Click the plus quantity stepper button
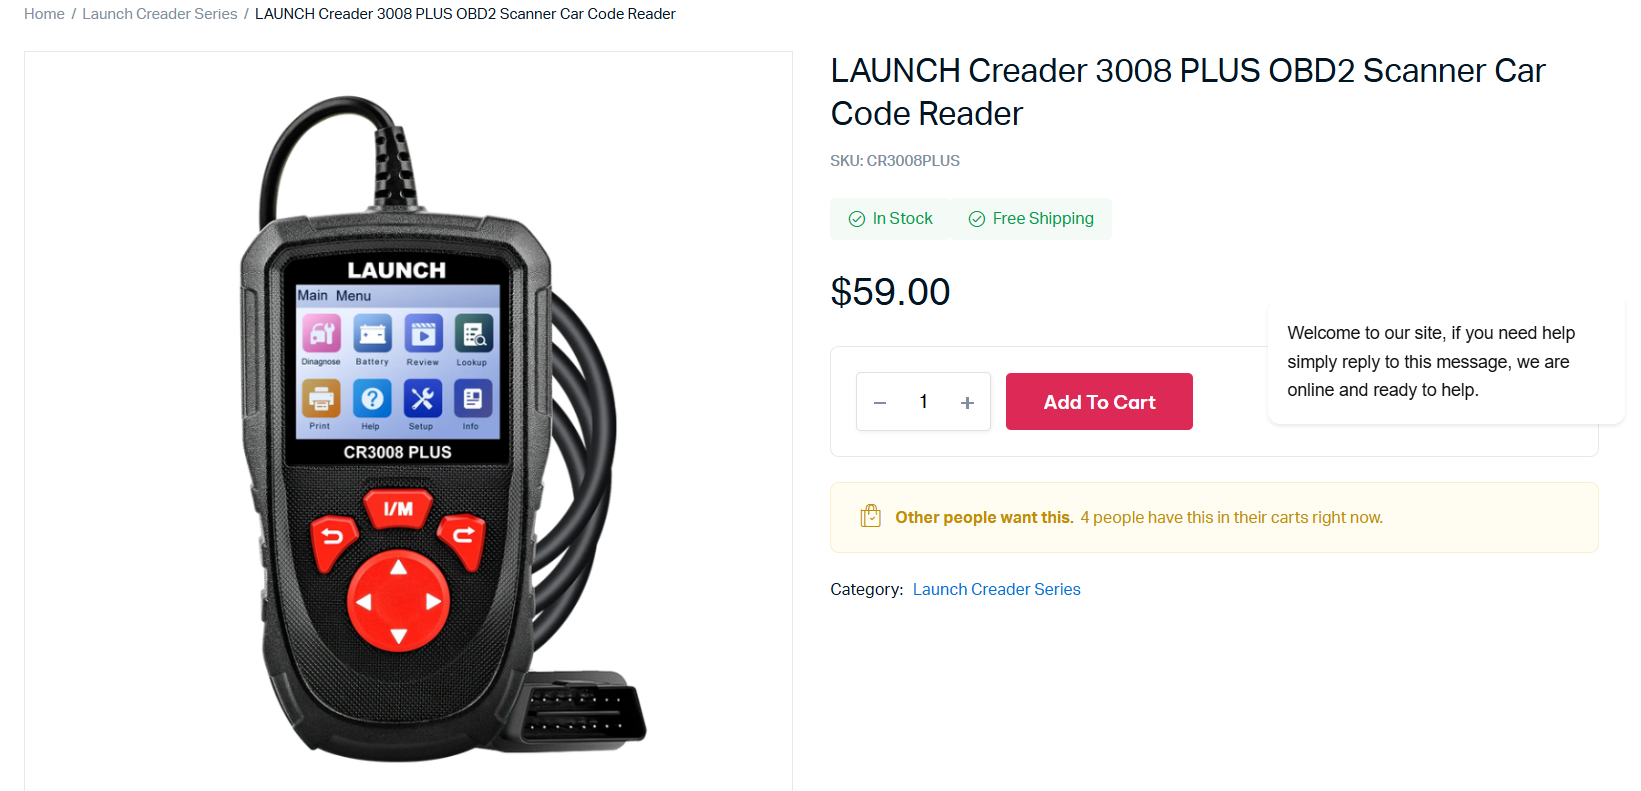 (x=967, y=403)
